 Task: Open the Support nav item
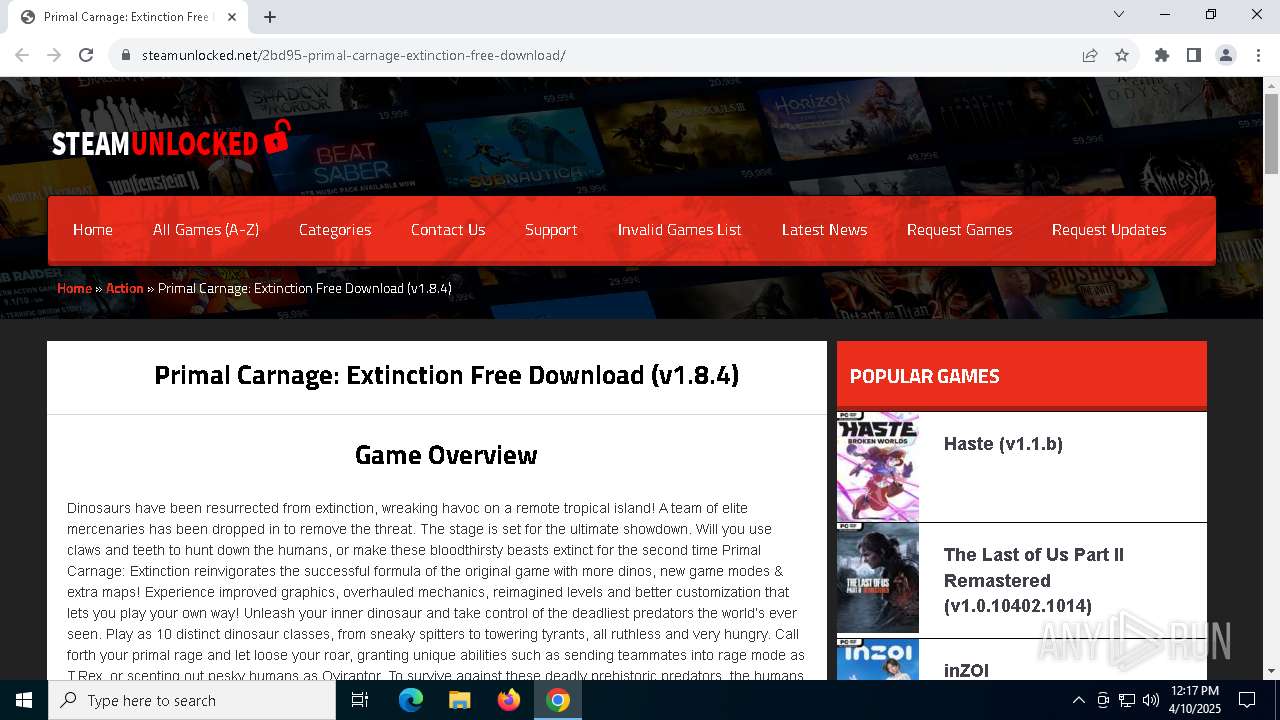pyautogui.click(x=551, y=230)
